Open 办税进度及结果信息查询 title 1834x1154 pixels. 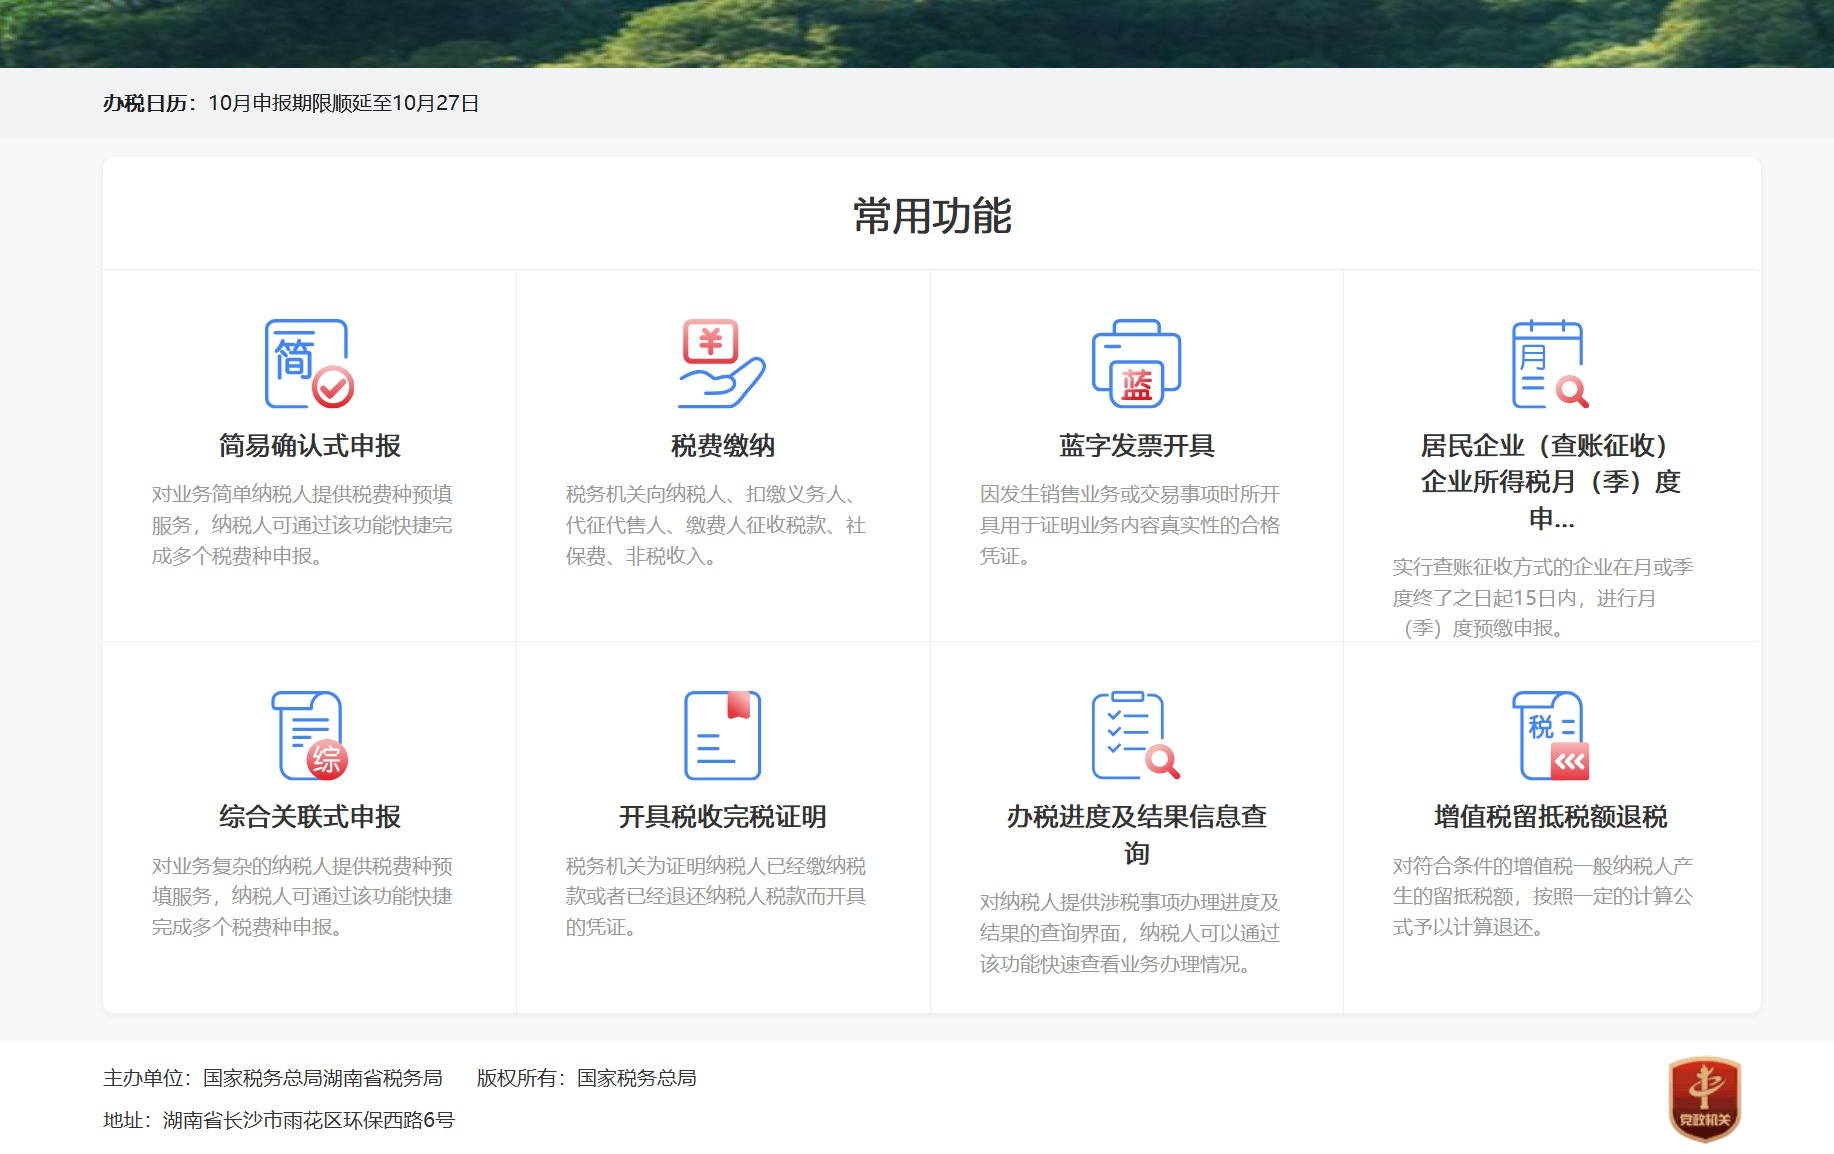coord(1136,834)
